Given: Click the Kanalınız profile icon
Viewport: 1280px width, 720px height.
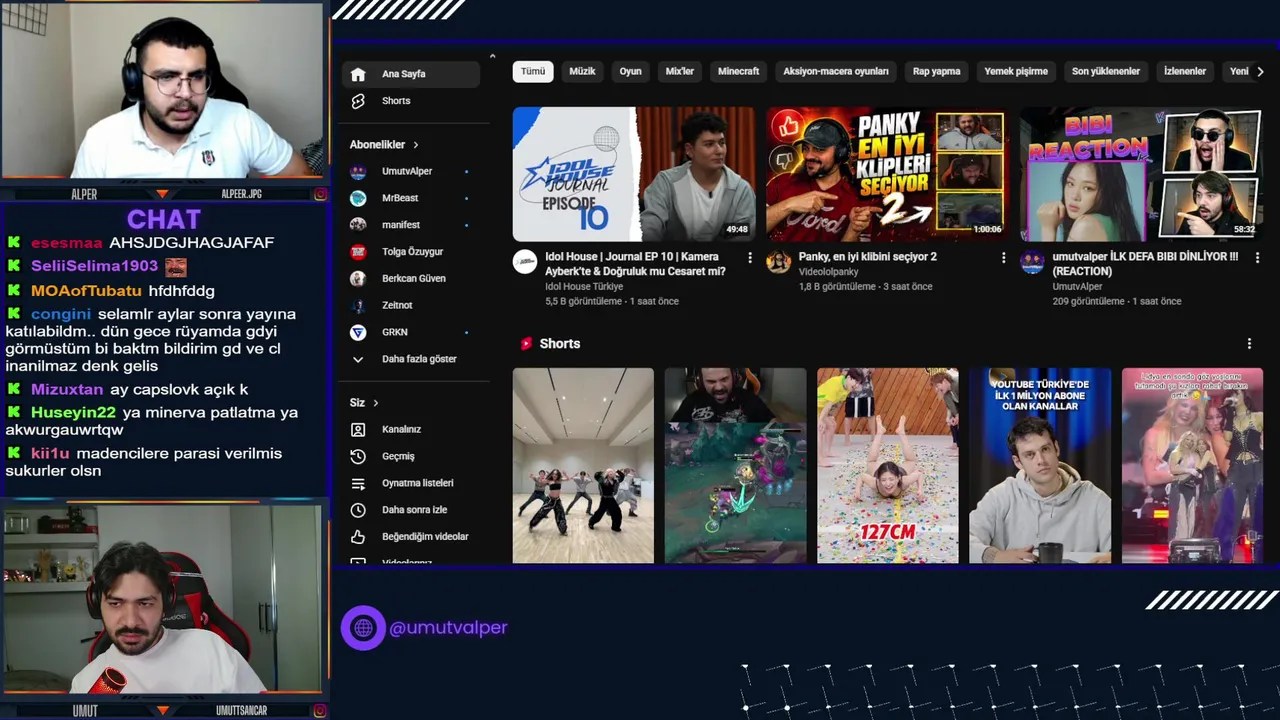Looking at the screenshot, I should point(358,429).
